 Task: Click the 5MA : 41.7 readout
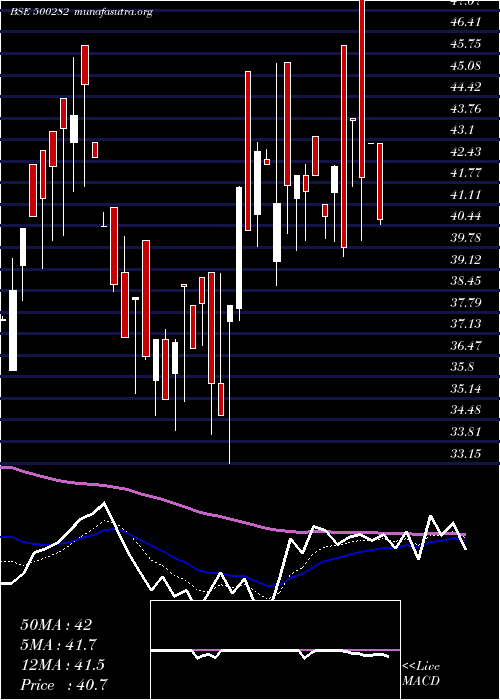coord(58,645)
